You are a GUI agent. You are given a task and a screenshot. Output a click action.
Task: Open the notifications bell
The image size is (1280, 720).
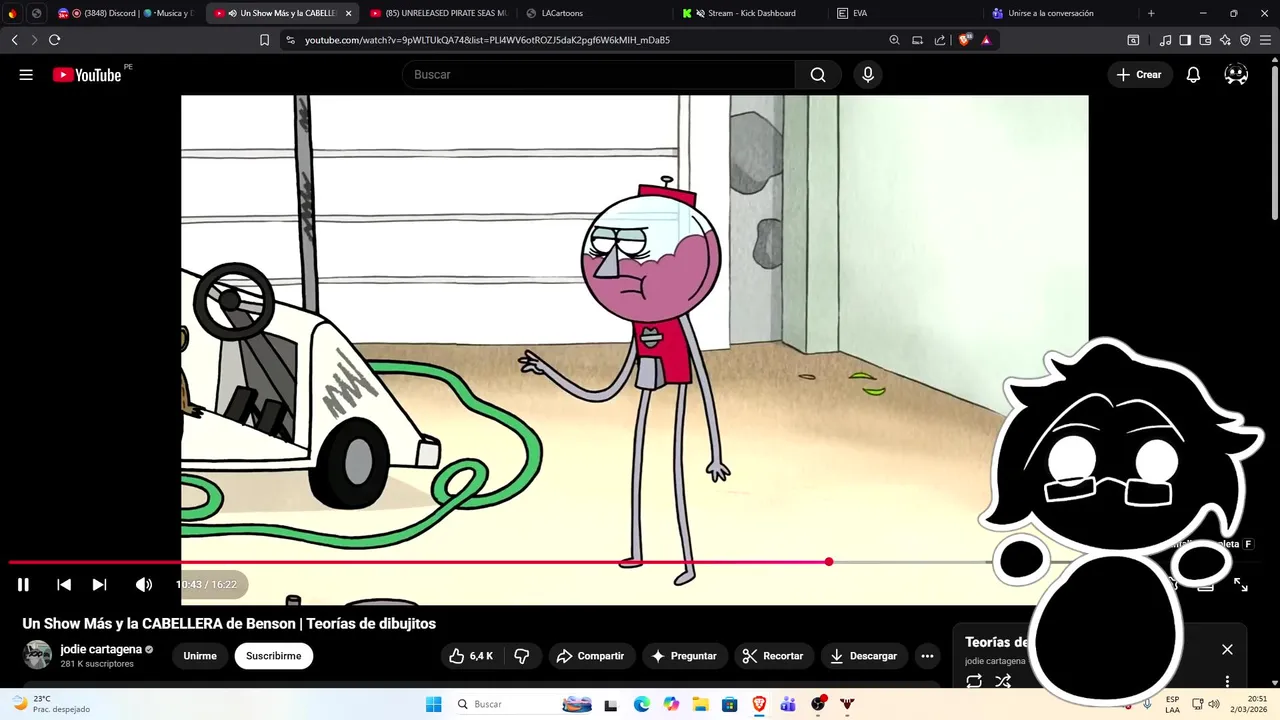(x=1193, y=75)
